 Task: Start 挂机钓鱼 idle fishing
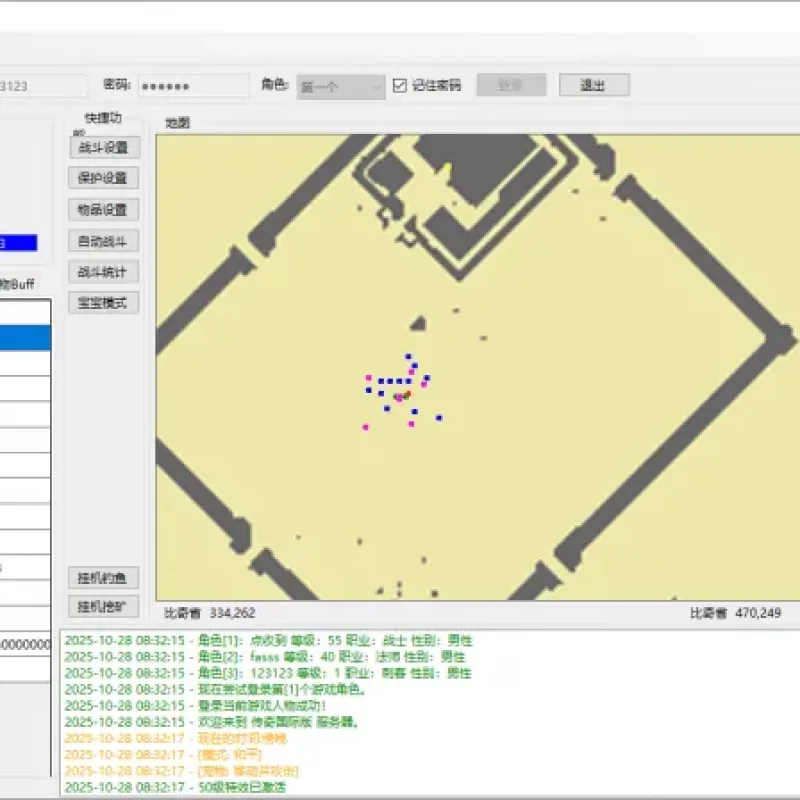tap(104, 578)
